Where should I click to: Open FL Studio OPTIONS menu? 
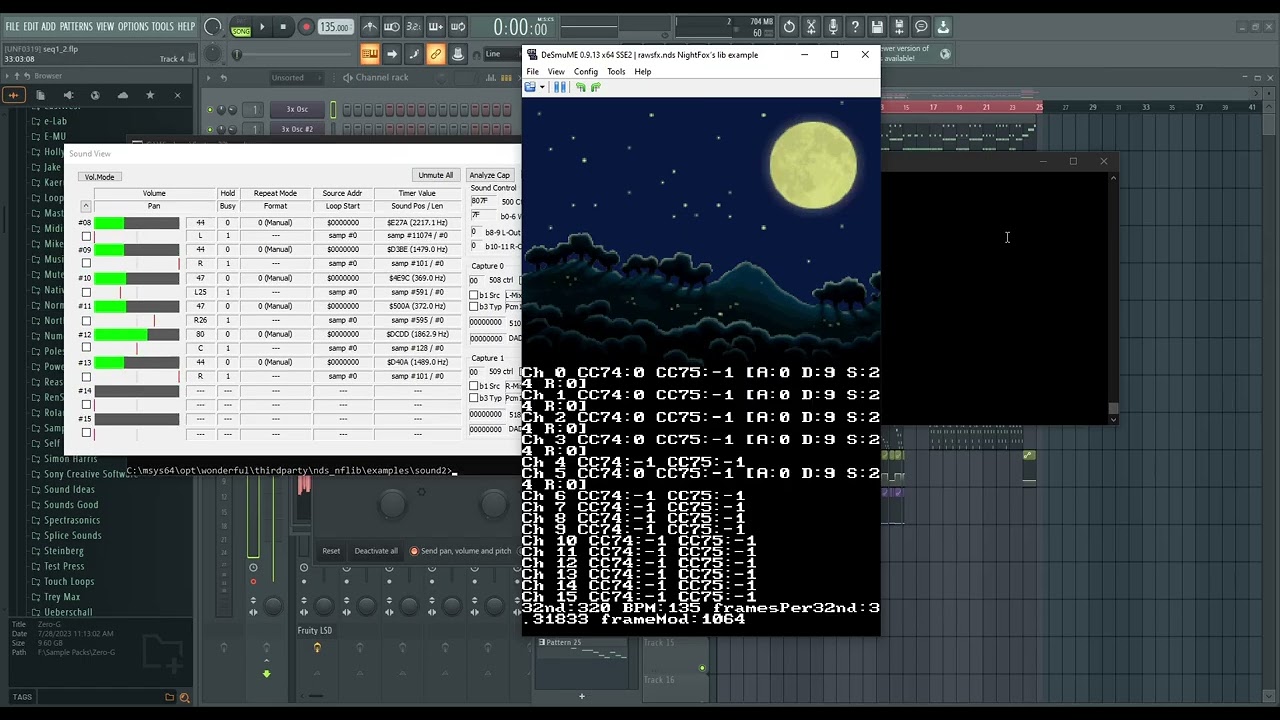point(133,26)
